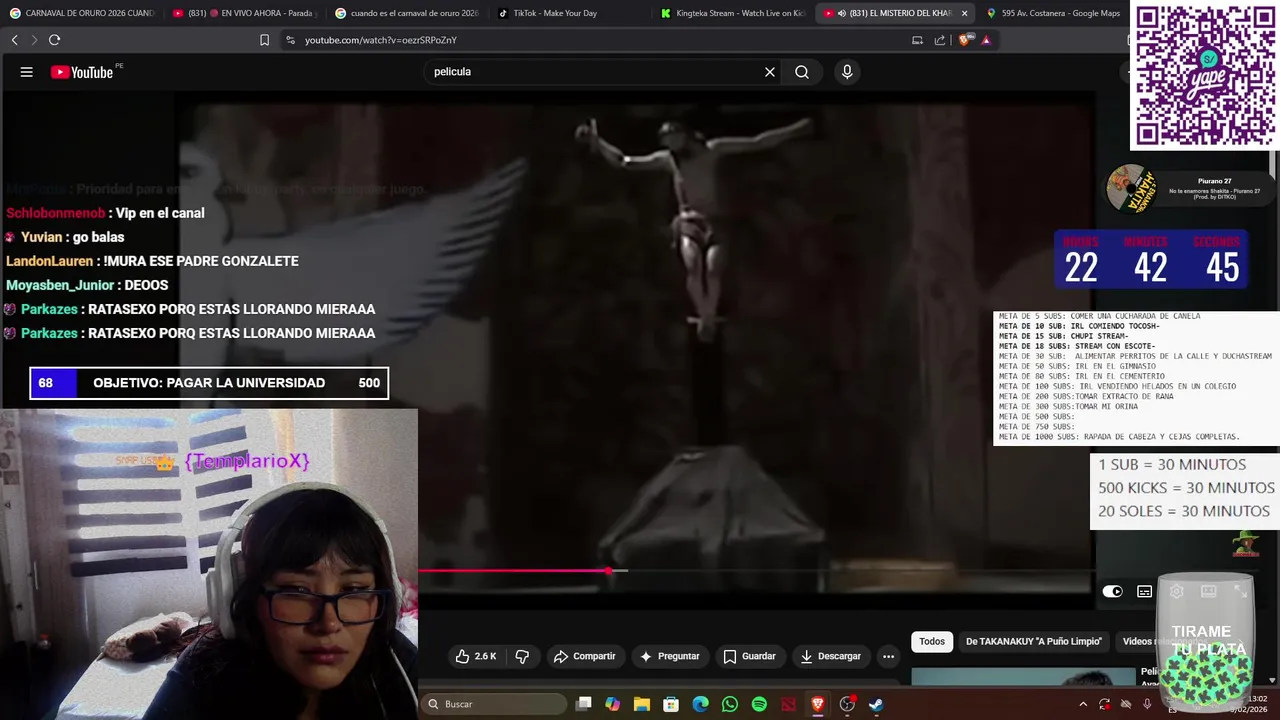This screenshot has width=1280, height=720.
Task: Dislike the video with the thumbs-down icon
Action: click(x=522, y=656)
